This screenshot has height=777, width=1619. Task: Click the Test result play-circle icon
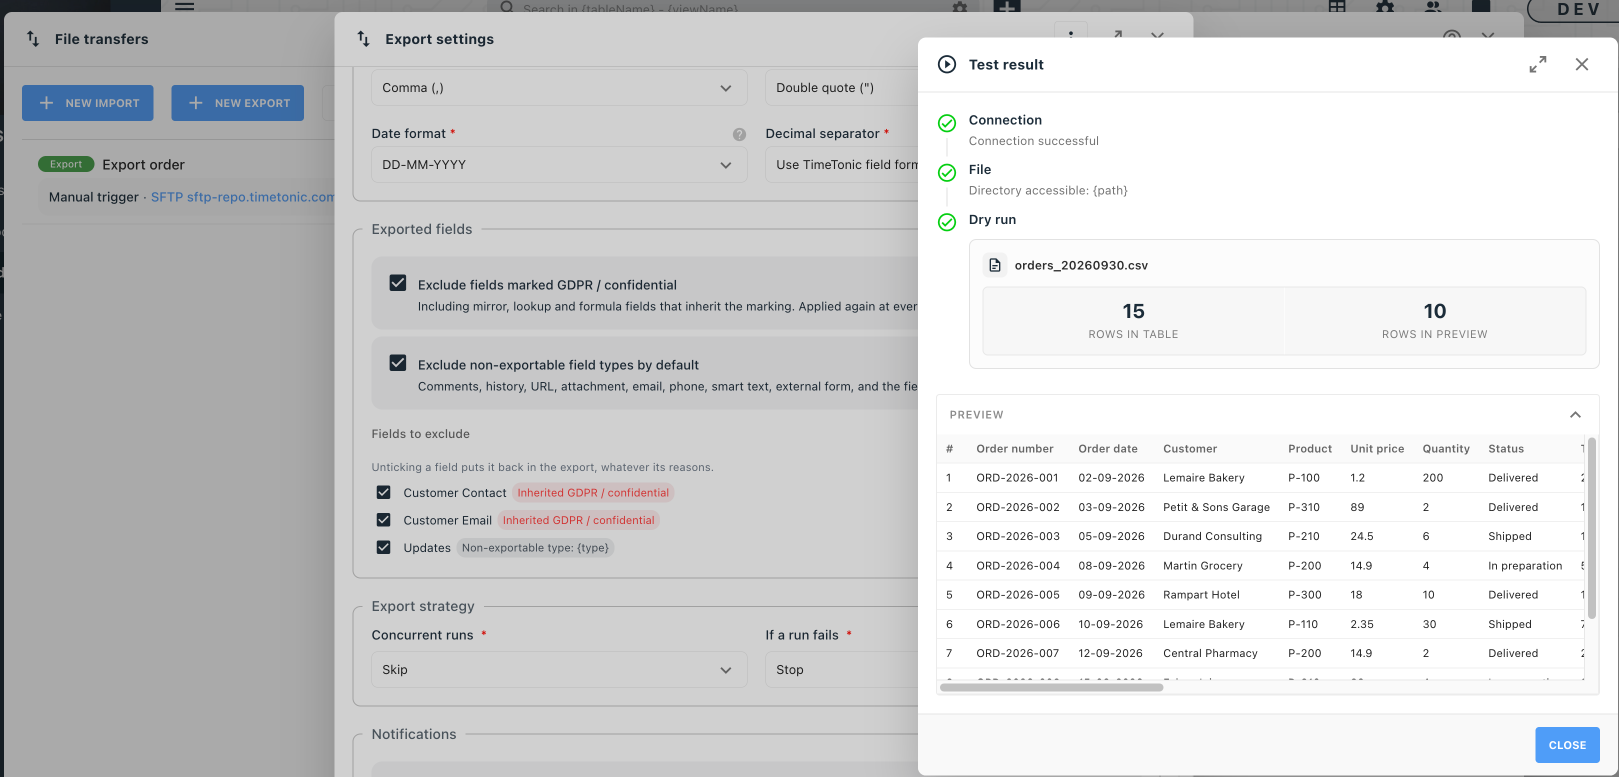pos(947,64)
